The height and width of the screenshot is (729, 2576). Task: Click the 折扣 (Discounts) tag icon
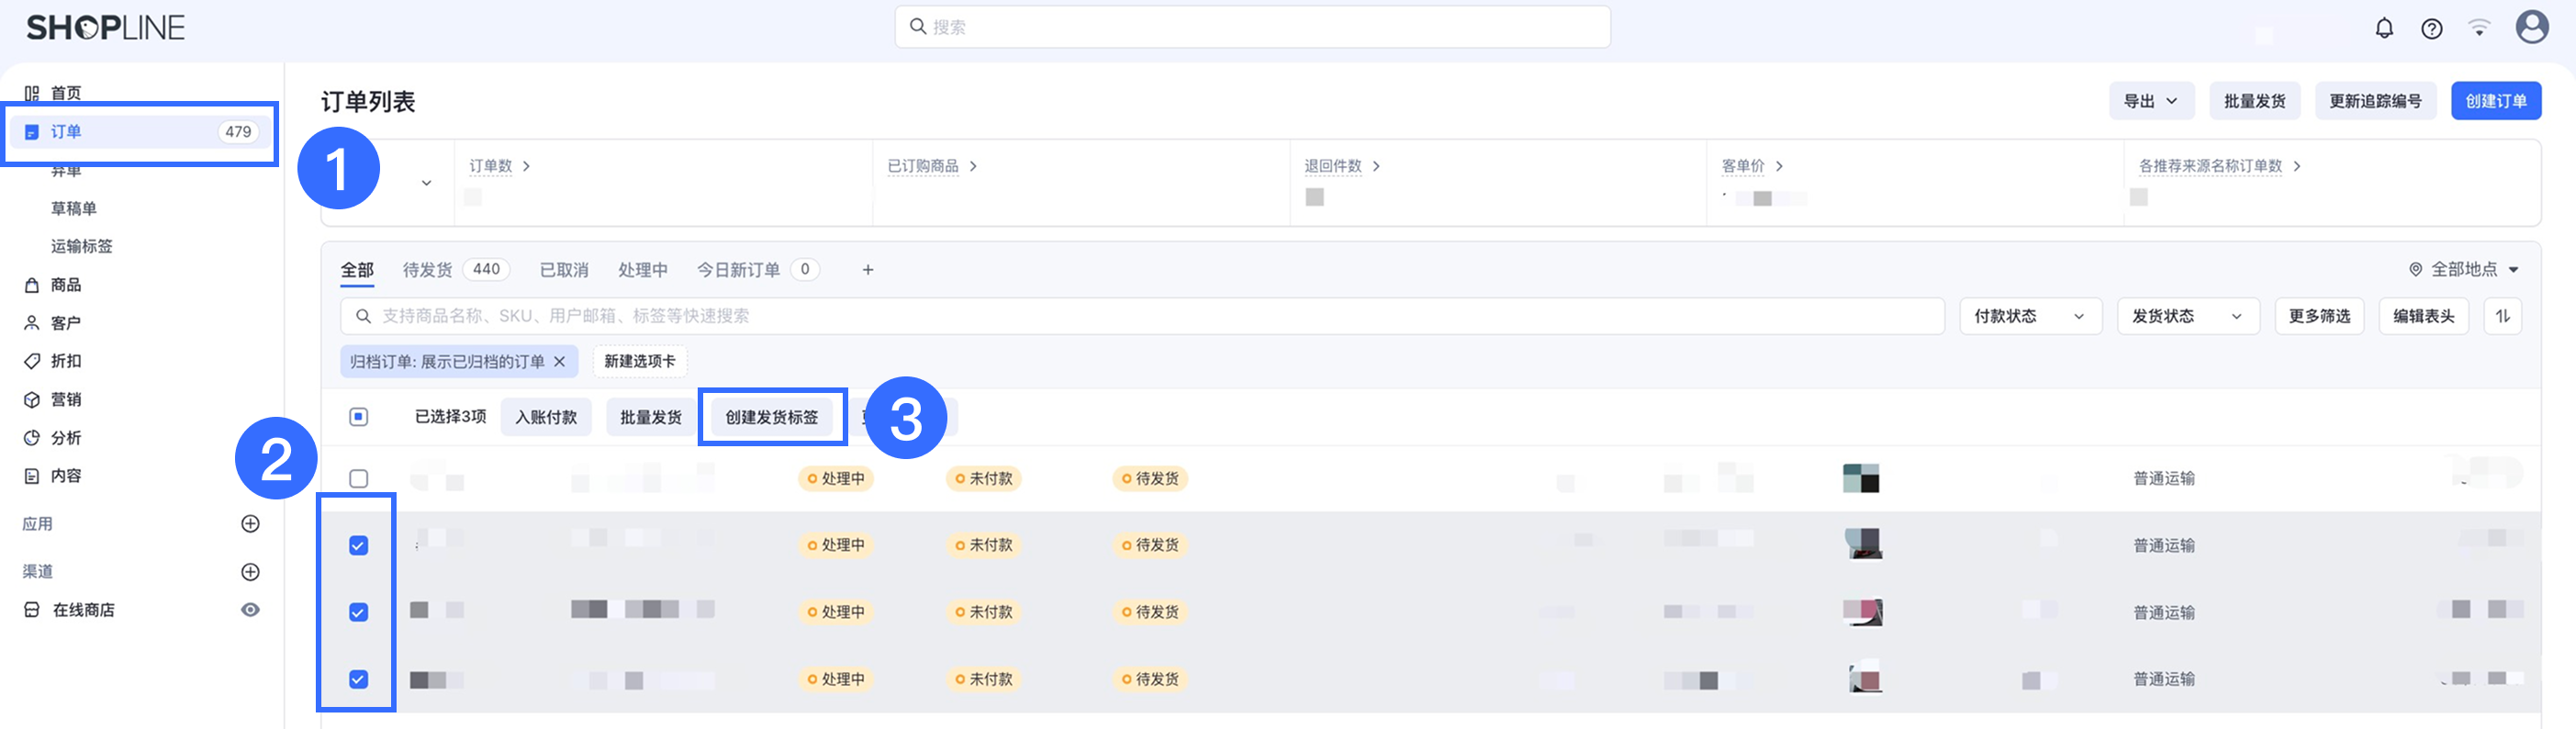click(x=33, y=360)
